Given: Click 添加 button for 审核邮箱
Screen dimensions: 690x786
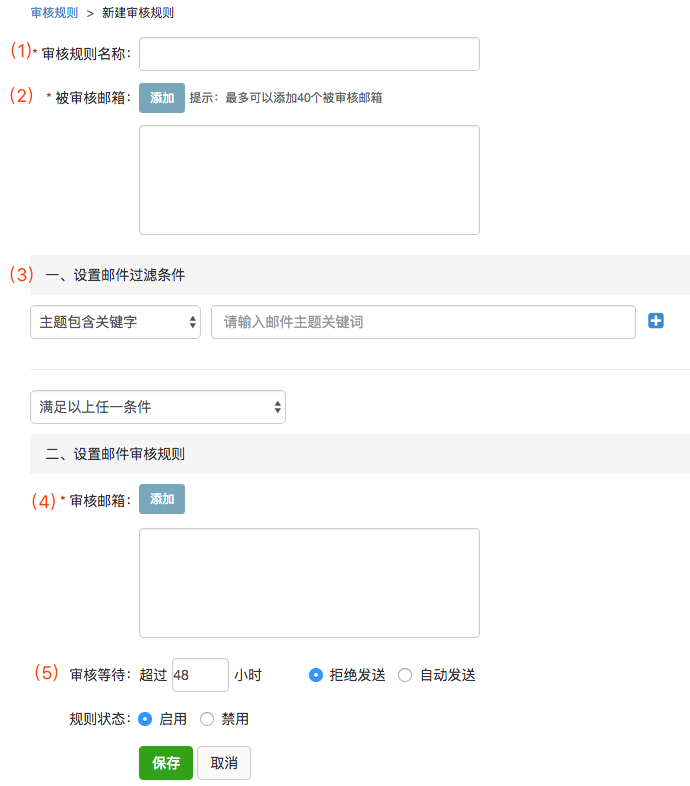Looking at the screenshot, I should point(162,499).
